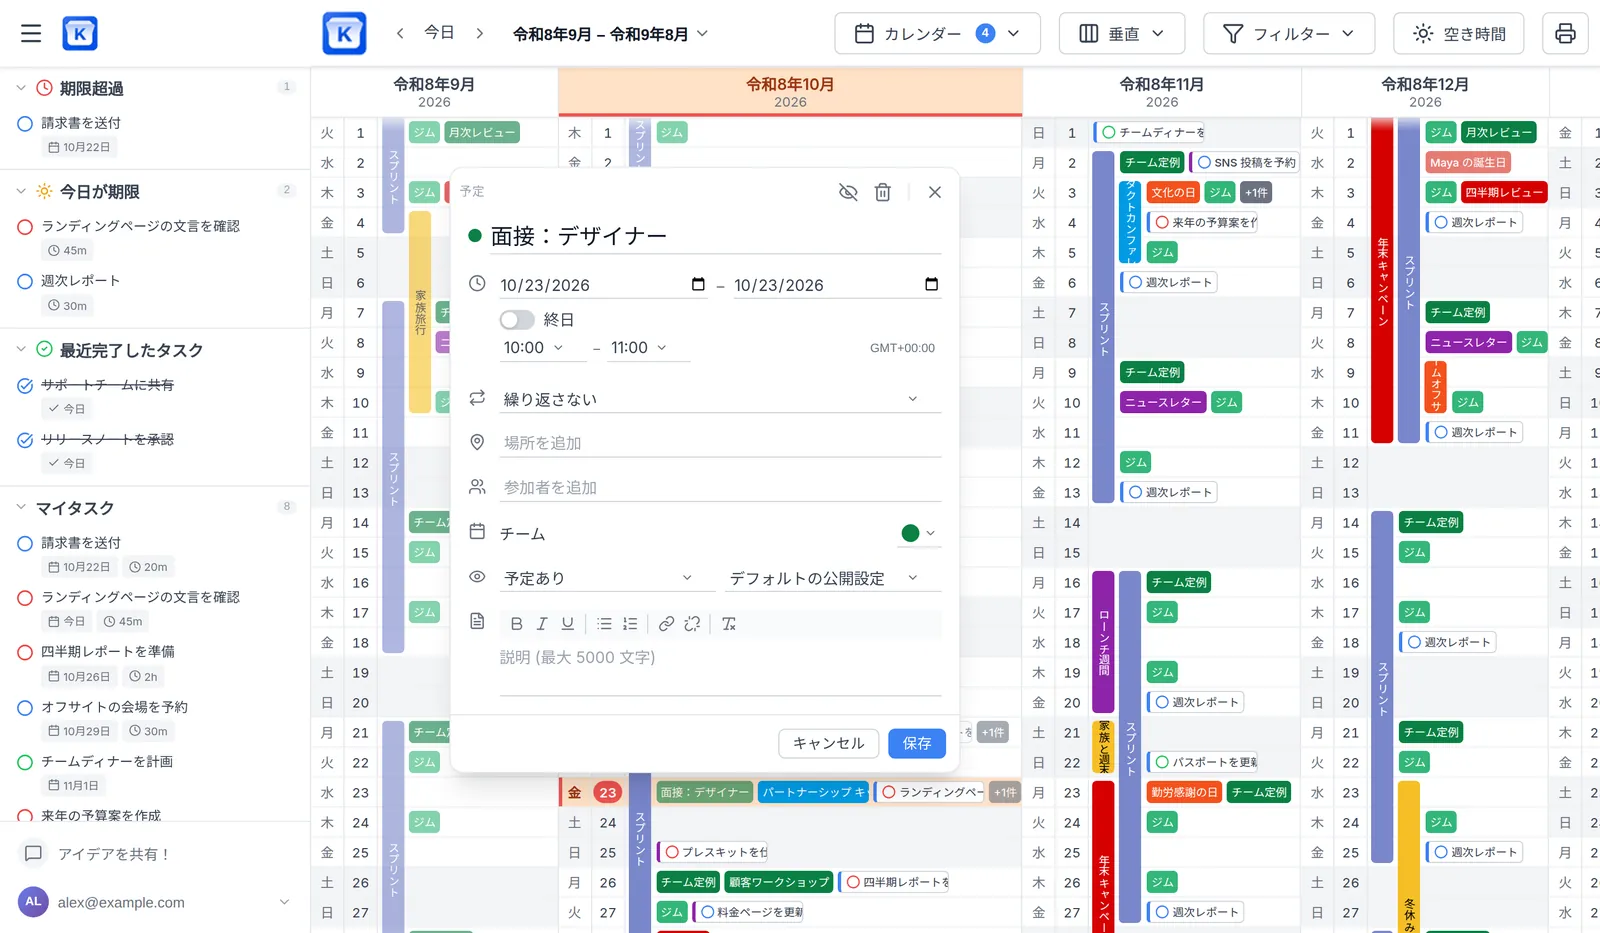Go to previous period arrow
This screenshot has width=1600, height=933.
pyautogui.click(x=400, y=33)
